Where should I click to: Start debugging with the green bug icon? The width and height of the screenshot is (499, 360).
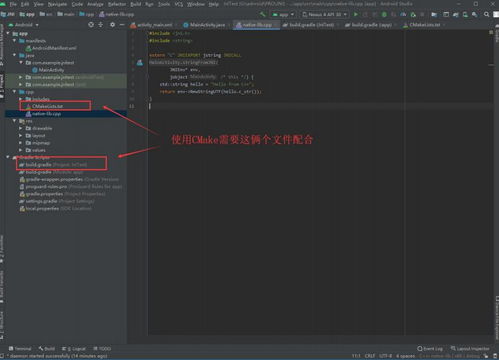(x=384, y=14)
